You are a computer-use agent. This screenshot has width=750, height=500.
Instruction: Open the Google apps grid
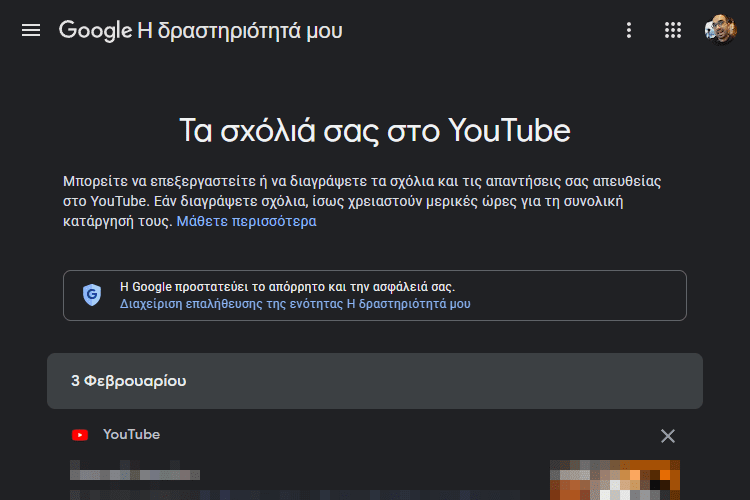pyautogui.click(x=673, y=30)
